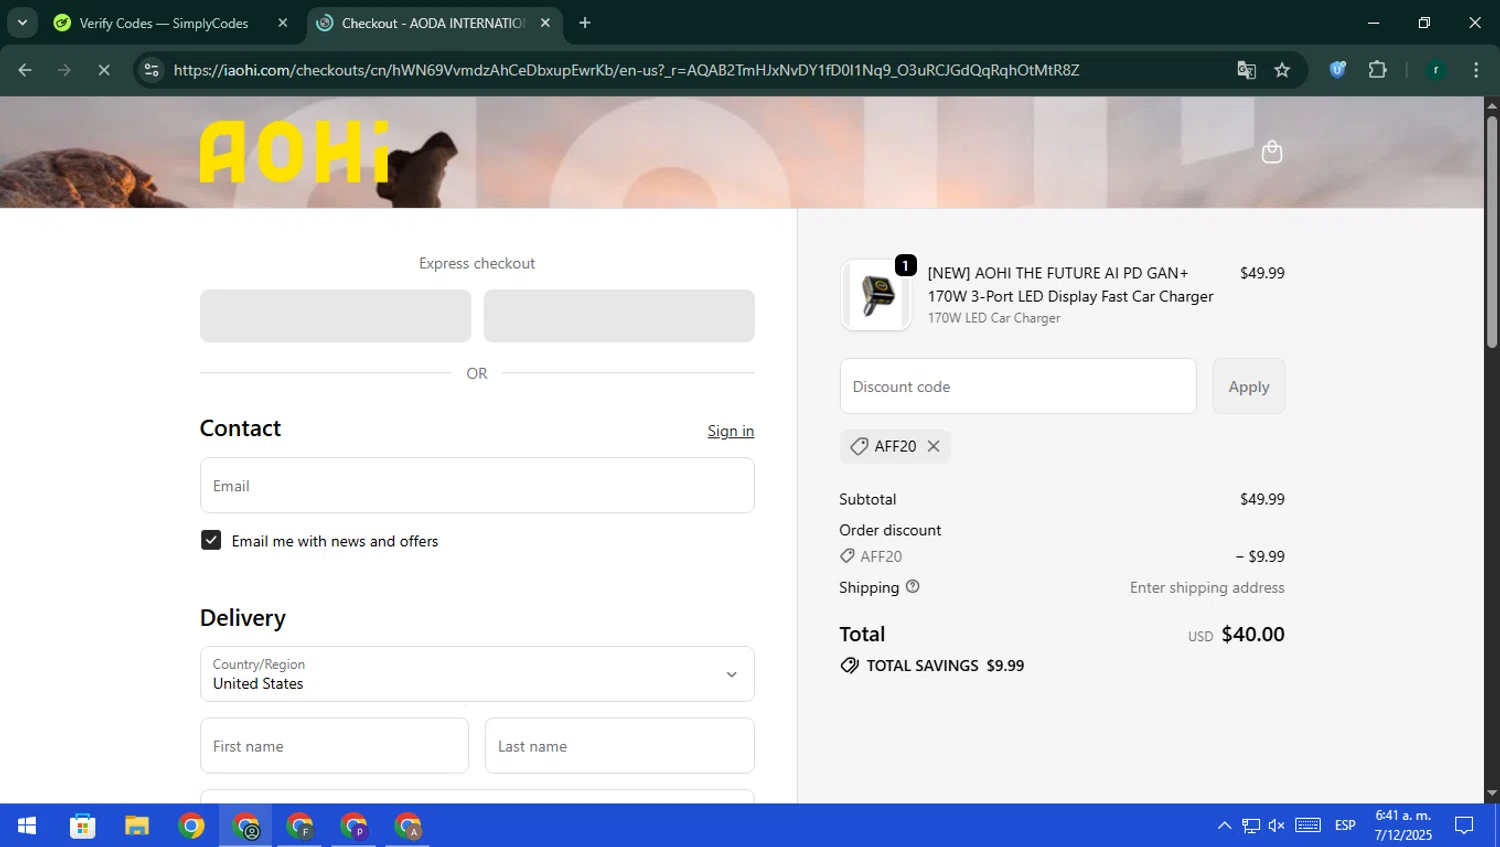Screen dimensions: 1500x847
Task: Open the Chrome taskbar icon with A badge
Action: (408, 825)
